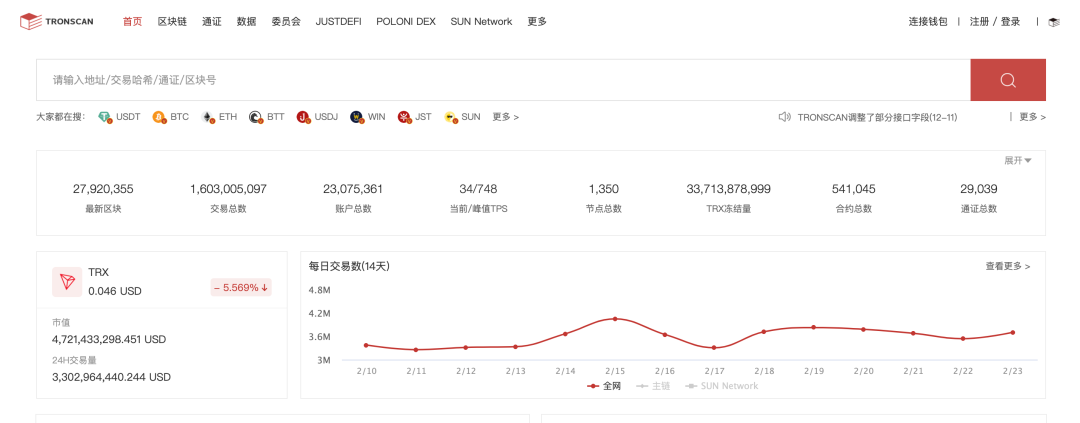Go to the 首页 tab
The height and width of the screenshot is (423, 1080).
coord(132,21)
